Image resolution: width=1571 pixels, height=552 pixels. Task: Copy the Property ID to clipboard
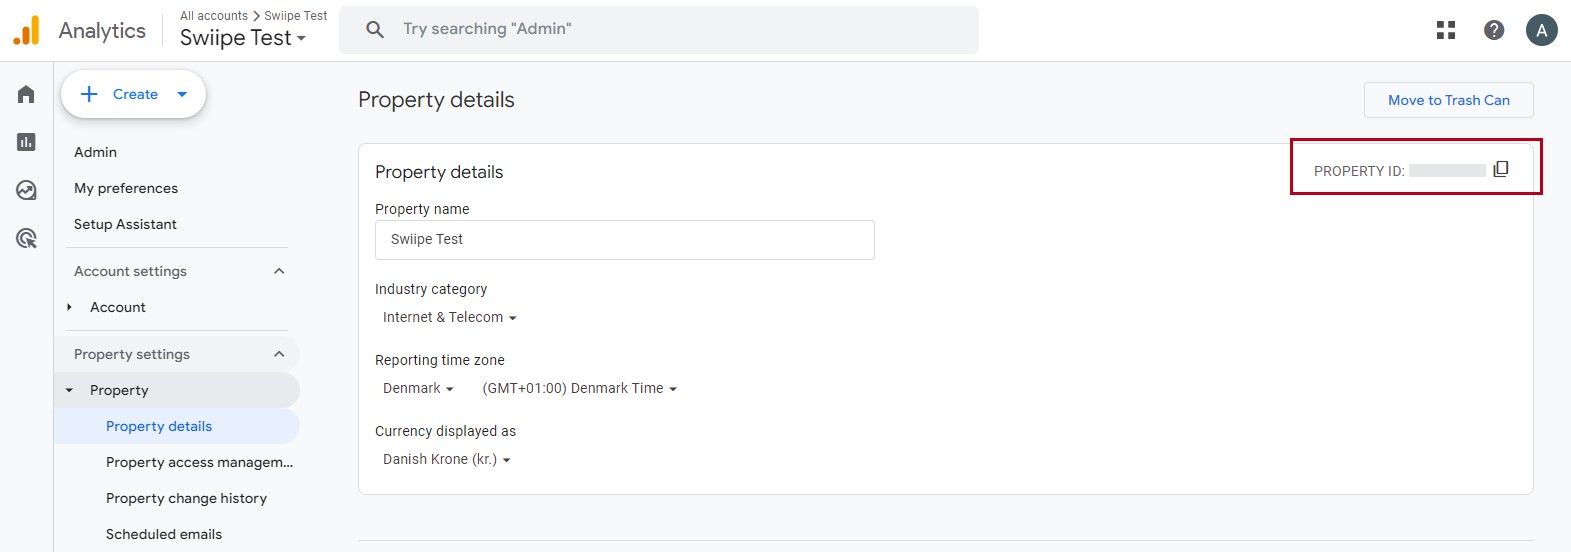(1500, 170)
